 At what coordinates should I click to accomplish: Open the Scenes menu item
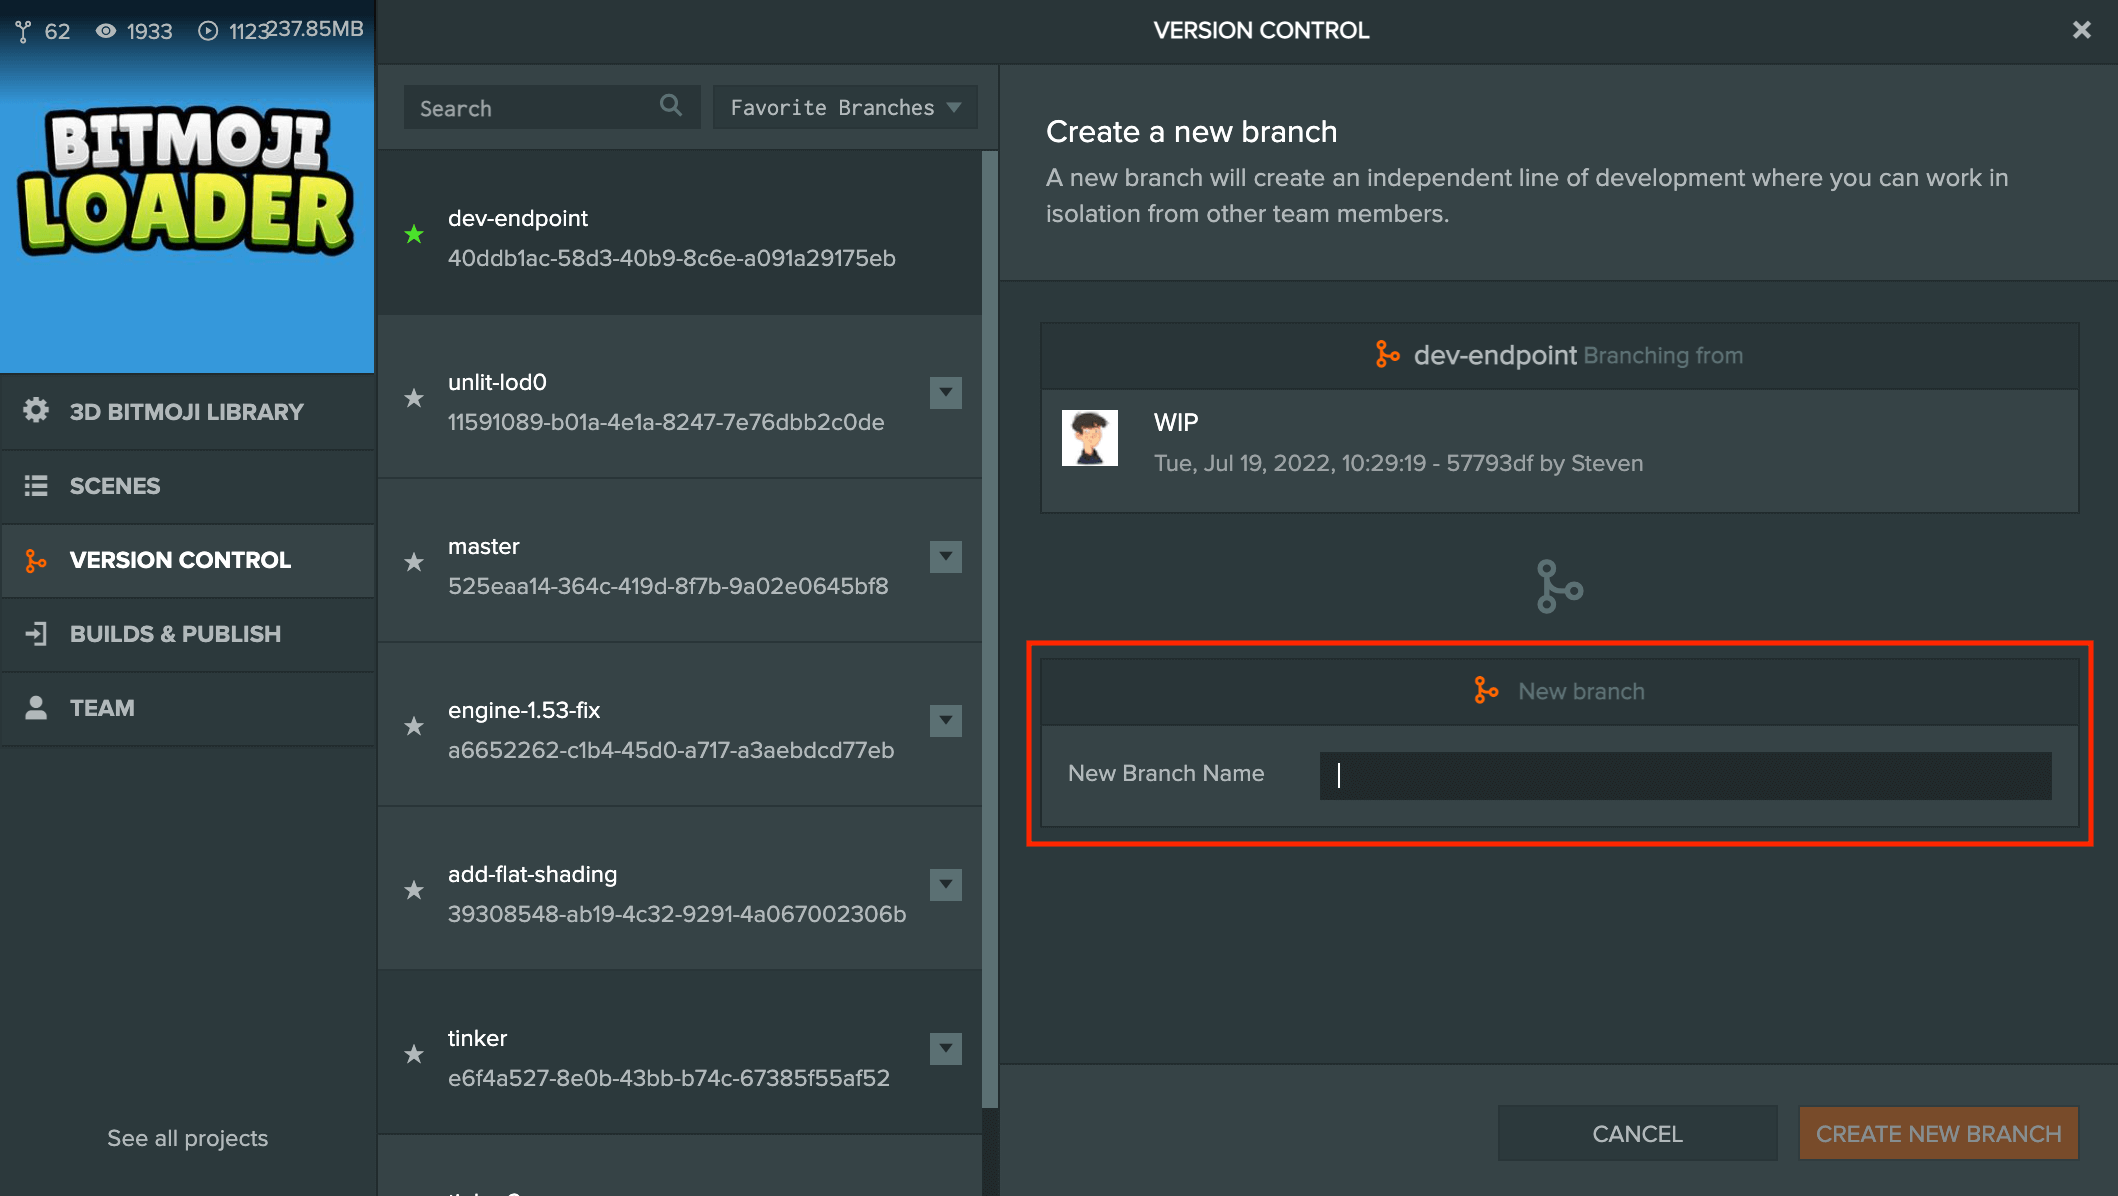(x=114, y=486)
